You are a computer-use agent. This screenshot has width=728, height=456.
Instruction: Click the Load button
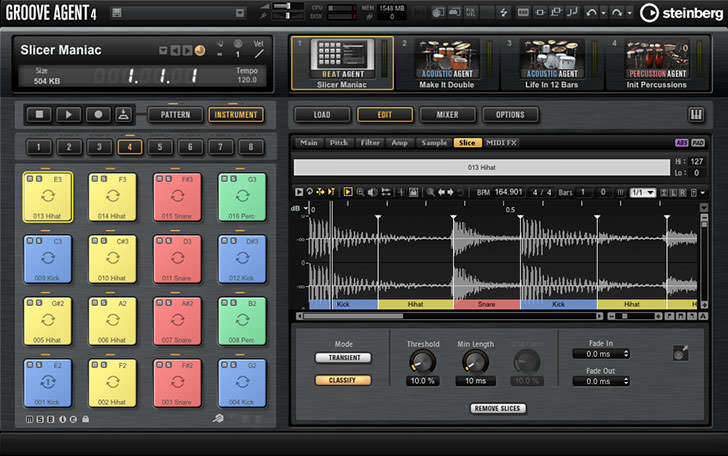(x=322, y=115)
